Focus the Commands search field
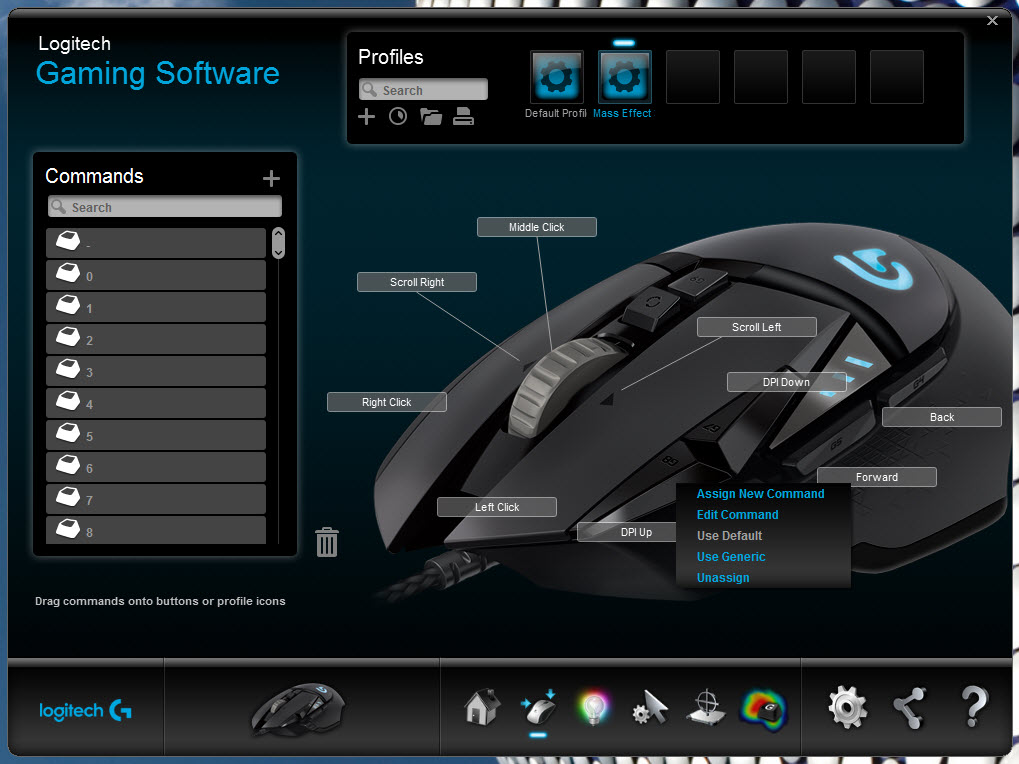Image resolution: width=1019 pixels, height=764 pixels. click(165, 207)
